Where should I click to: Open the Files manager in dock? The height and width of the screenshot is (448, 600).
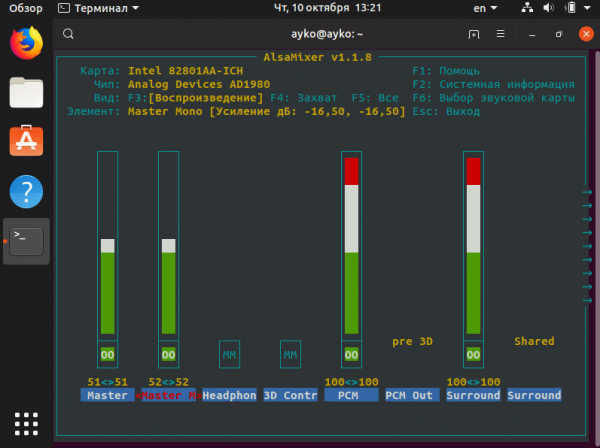(26, 92)
